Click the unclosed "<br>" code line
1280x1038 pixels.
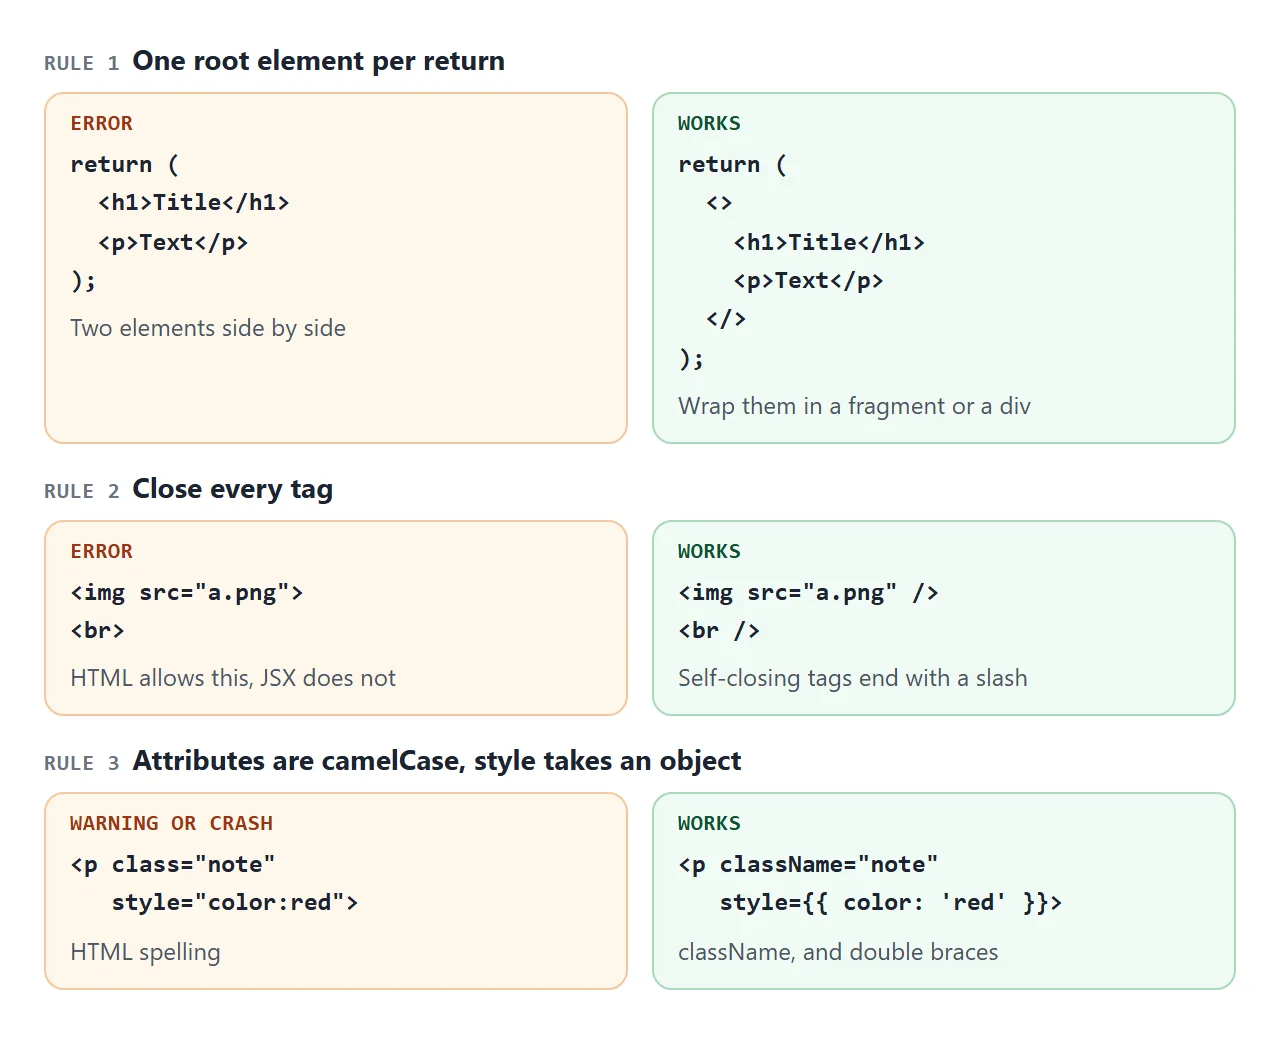coord(97,631)
